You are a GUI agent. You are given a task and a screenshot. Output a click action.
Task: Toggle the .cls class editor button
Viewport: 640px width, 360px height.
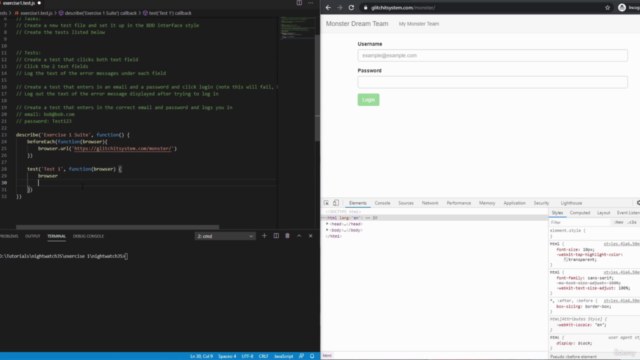click(x=632, y=222)
